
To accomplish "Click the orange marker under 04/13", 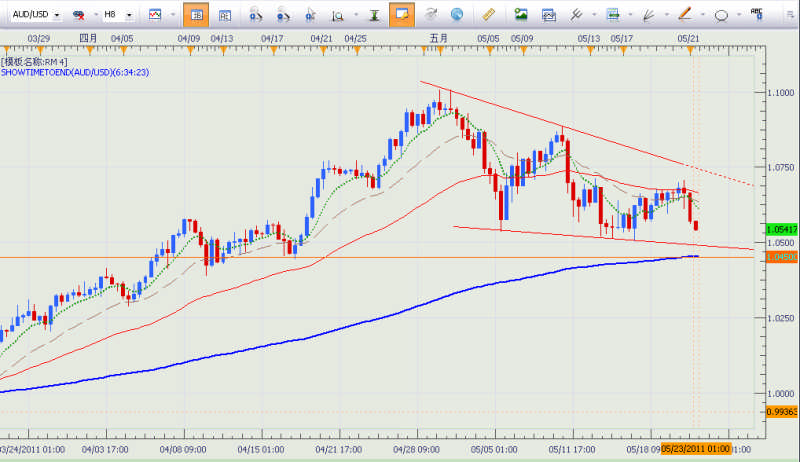I will pos(223,50).
